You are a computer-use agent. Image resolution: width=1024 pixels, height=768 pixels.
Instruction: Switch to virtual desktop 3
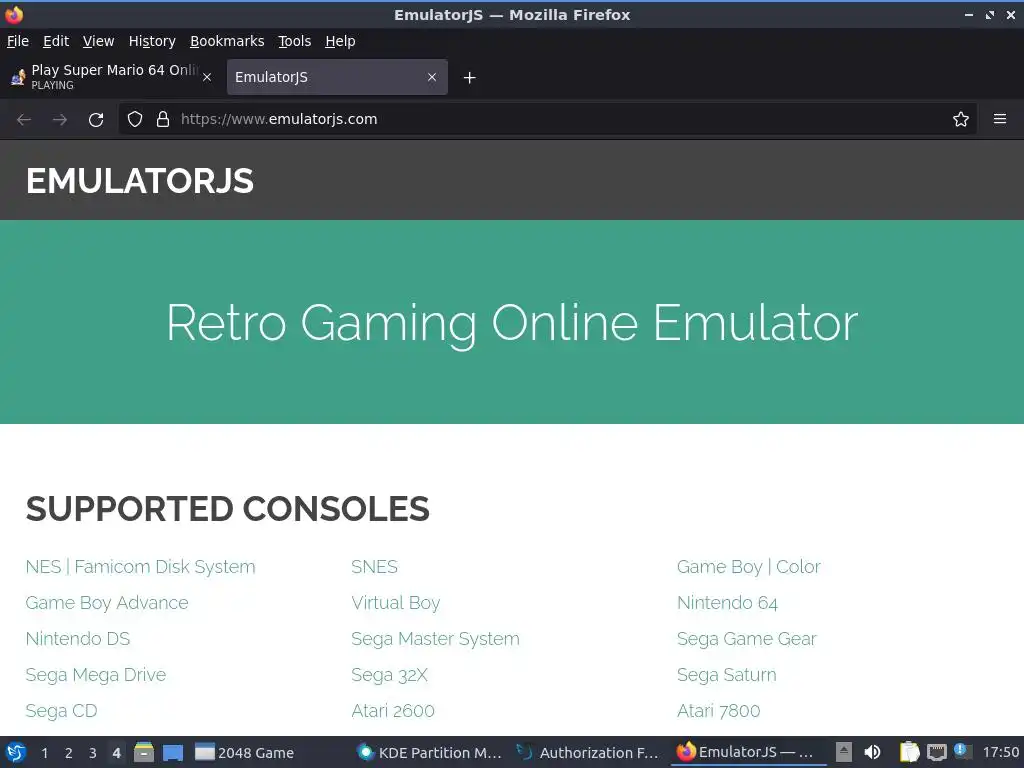pyautogui.click(x=93, y=753)
